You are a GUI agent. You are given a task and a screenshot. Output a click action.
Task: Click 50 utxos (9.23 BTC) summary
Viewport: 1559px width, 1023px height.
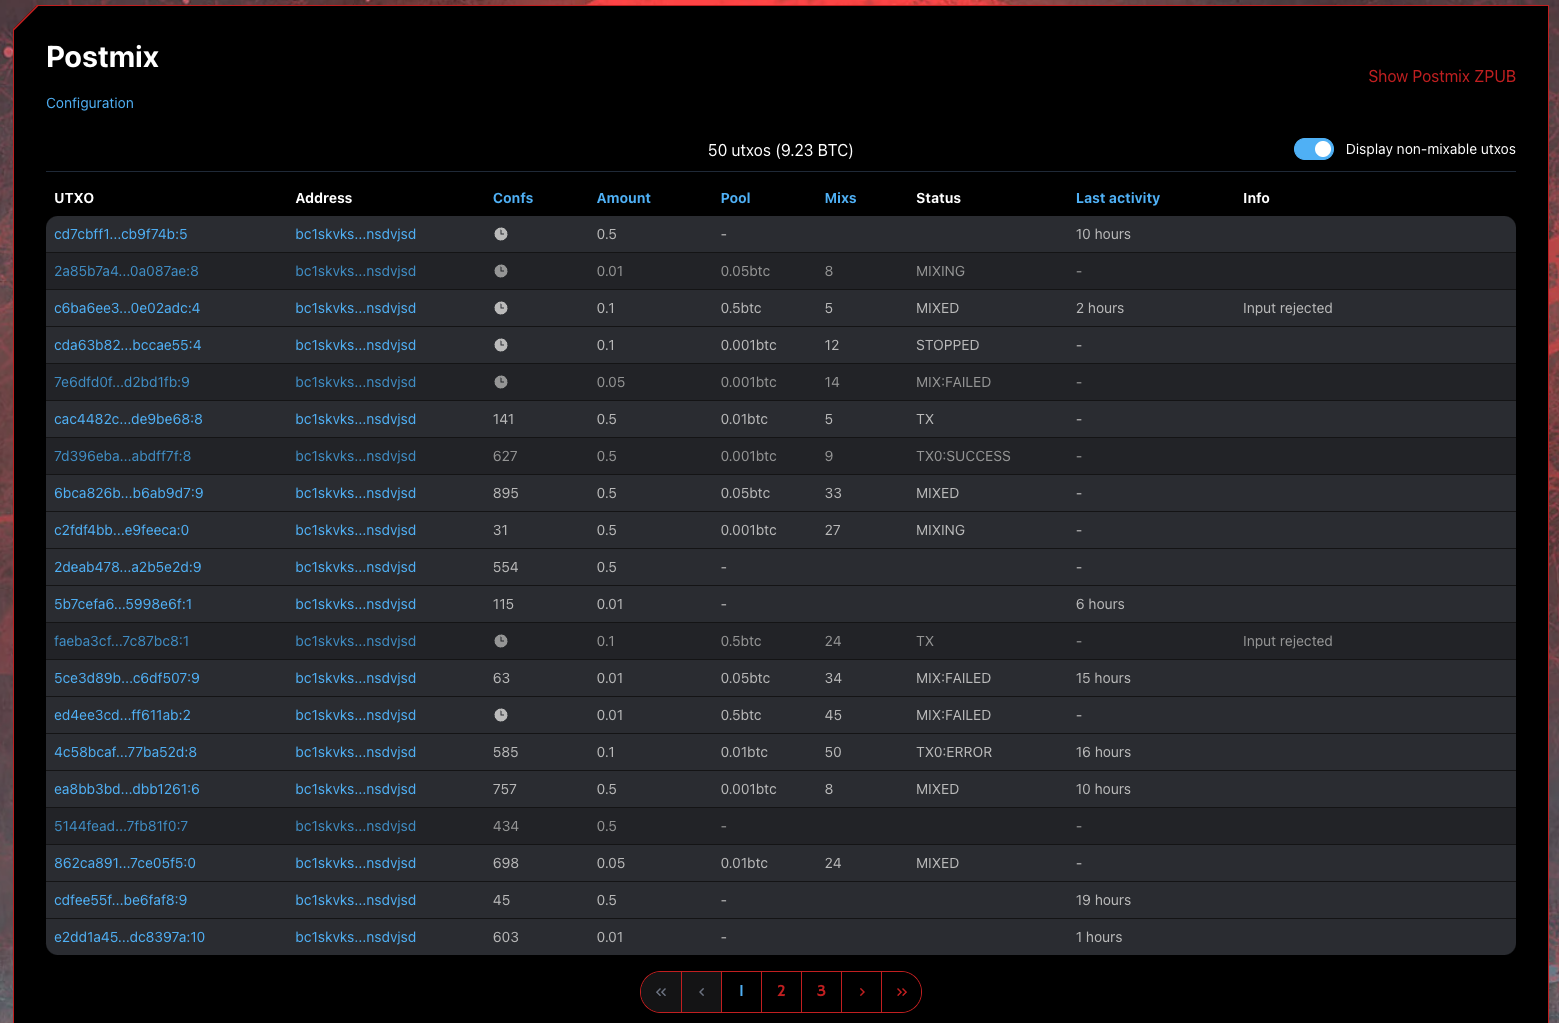781,150
